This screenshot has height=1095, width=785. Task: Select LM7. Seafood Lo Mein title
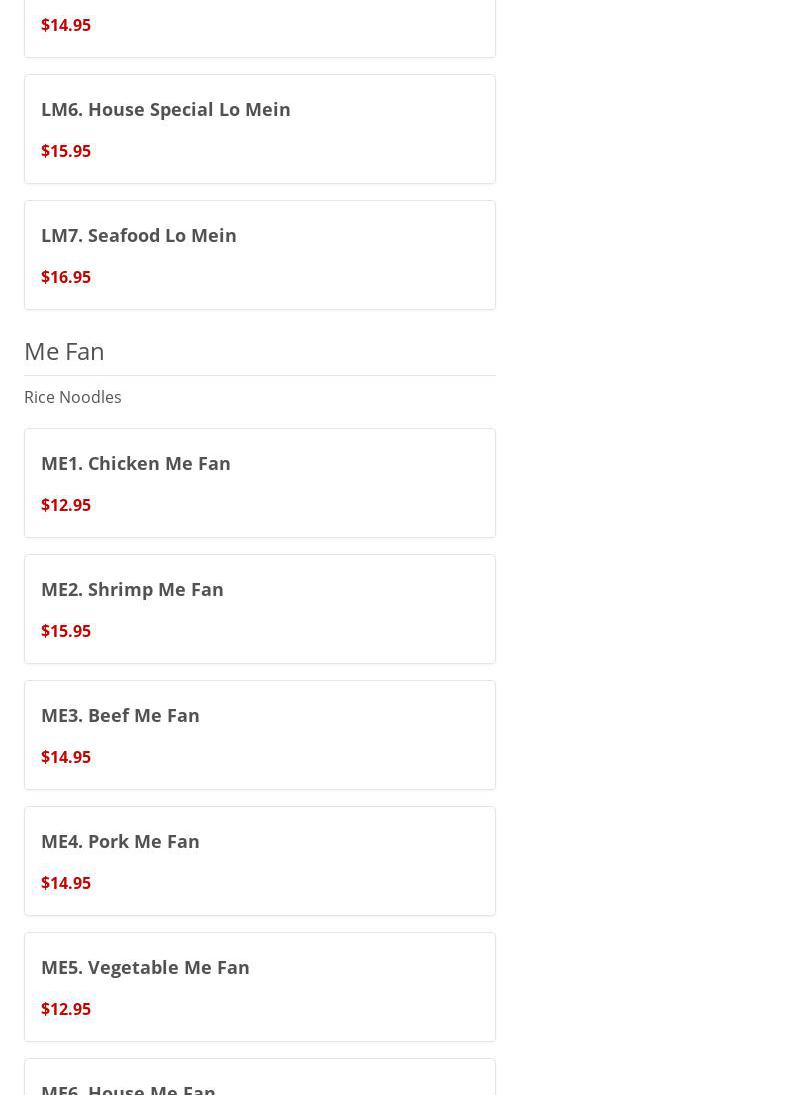coord(139,235)
